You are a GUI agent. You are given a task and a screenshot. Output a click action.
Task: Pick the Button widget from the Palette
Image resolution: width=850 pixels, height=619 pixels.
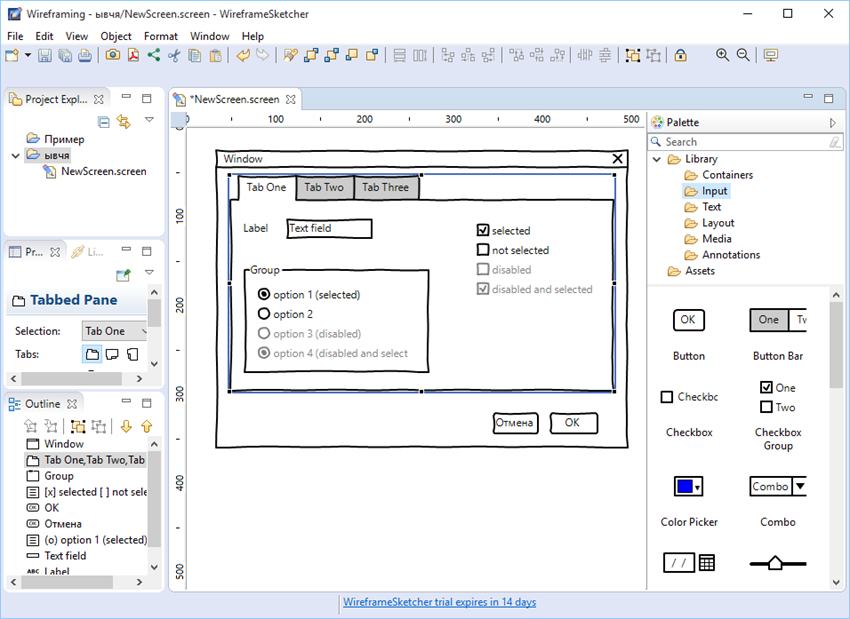689,335
